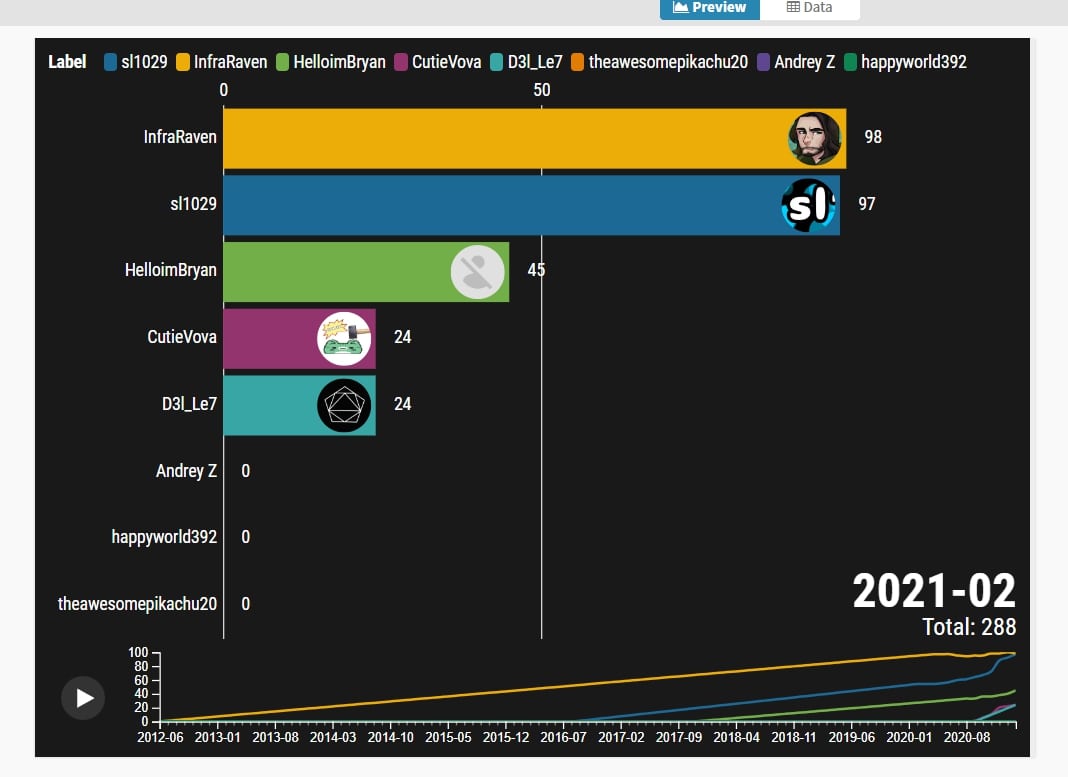Screen dimensions: 1068x777
Task: Click the sl1029 avatar icon on the bar
Action: [x=807, y=205]
